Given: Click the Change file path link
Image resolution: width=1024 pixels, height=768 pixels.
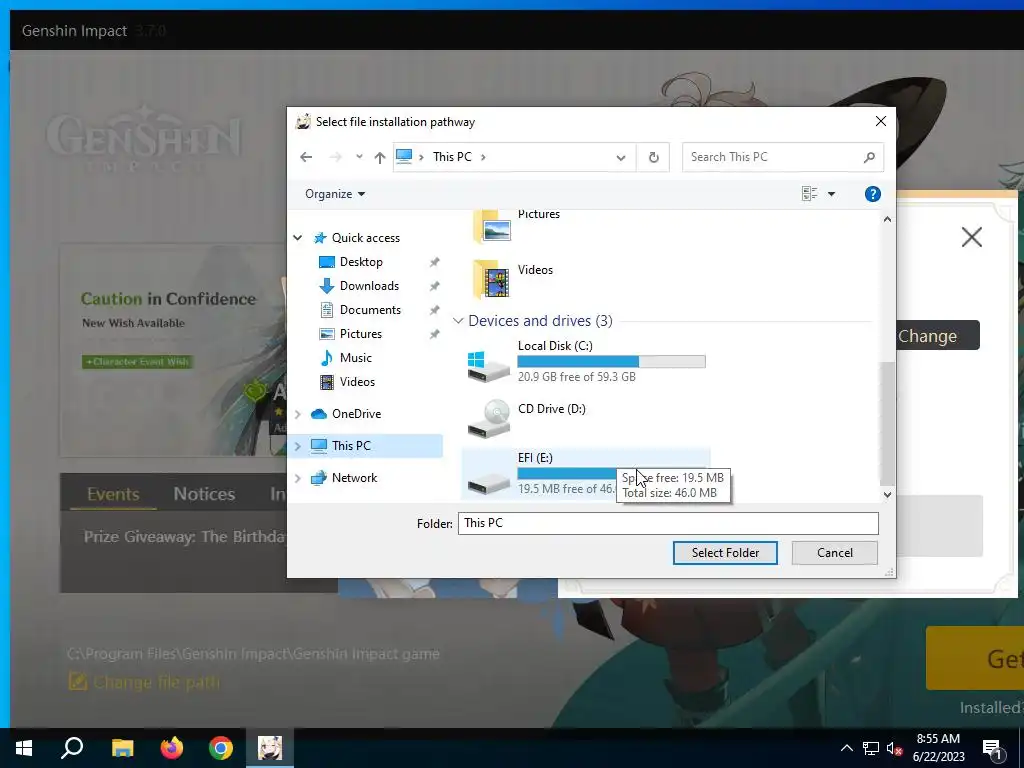Looking at the screenshot, I should click(144, 682).
